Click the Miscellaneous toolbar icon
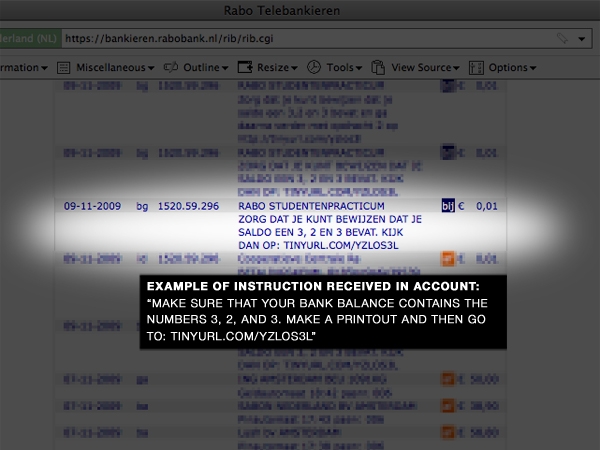This screenshot has height=450, width=600. pyautogui.click(x=64, y=68)
